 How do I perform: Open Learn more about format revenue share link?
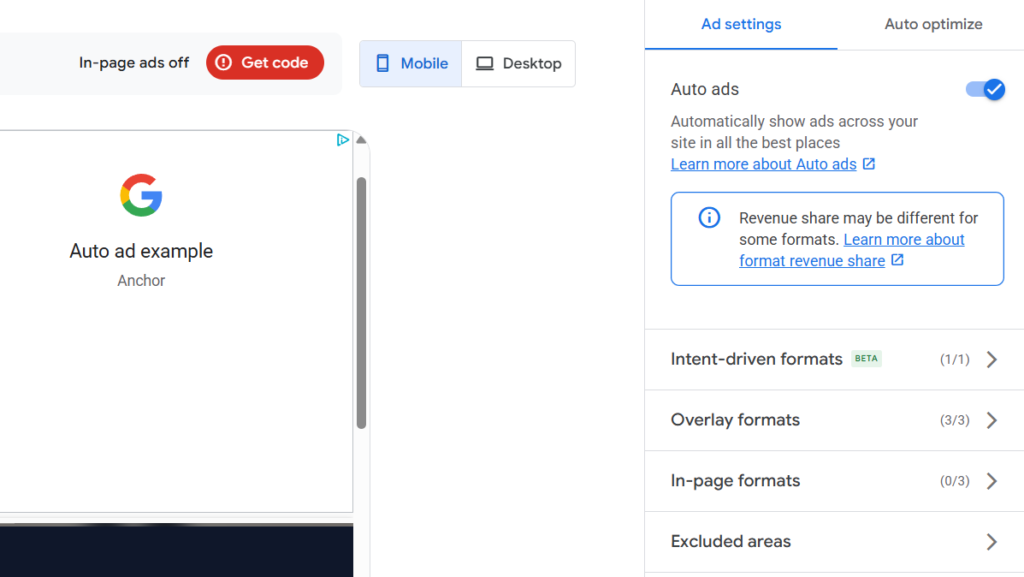point(852,250)
